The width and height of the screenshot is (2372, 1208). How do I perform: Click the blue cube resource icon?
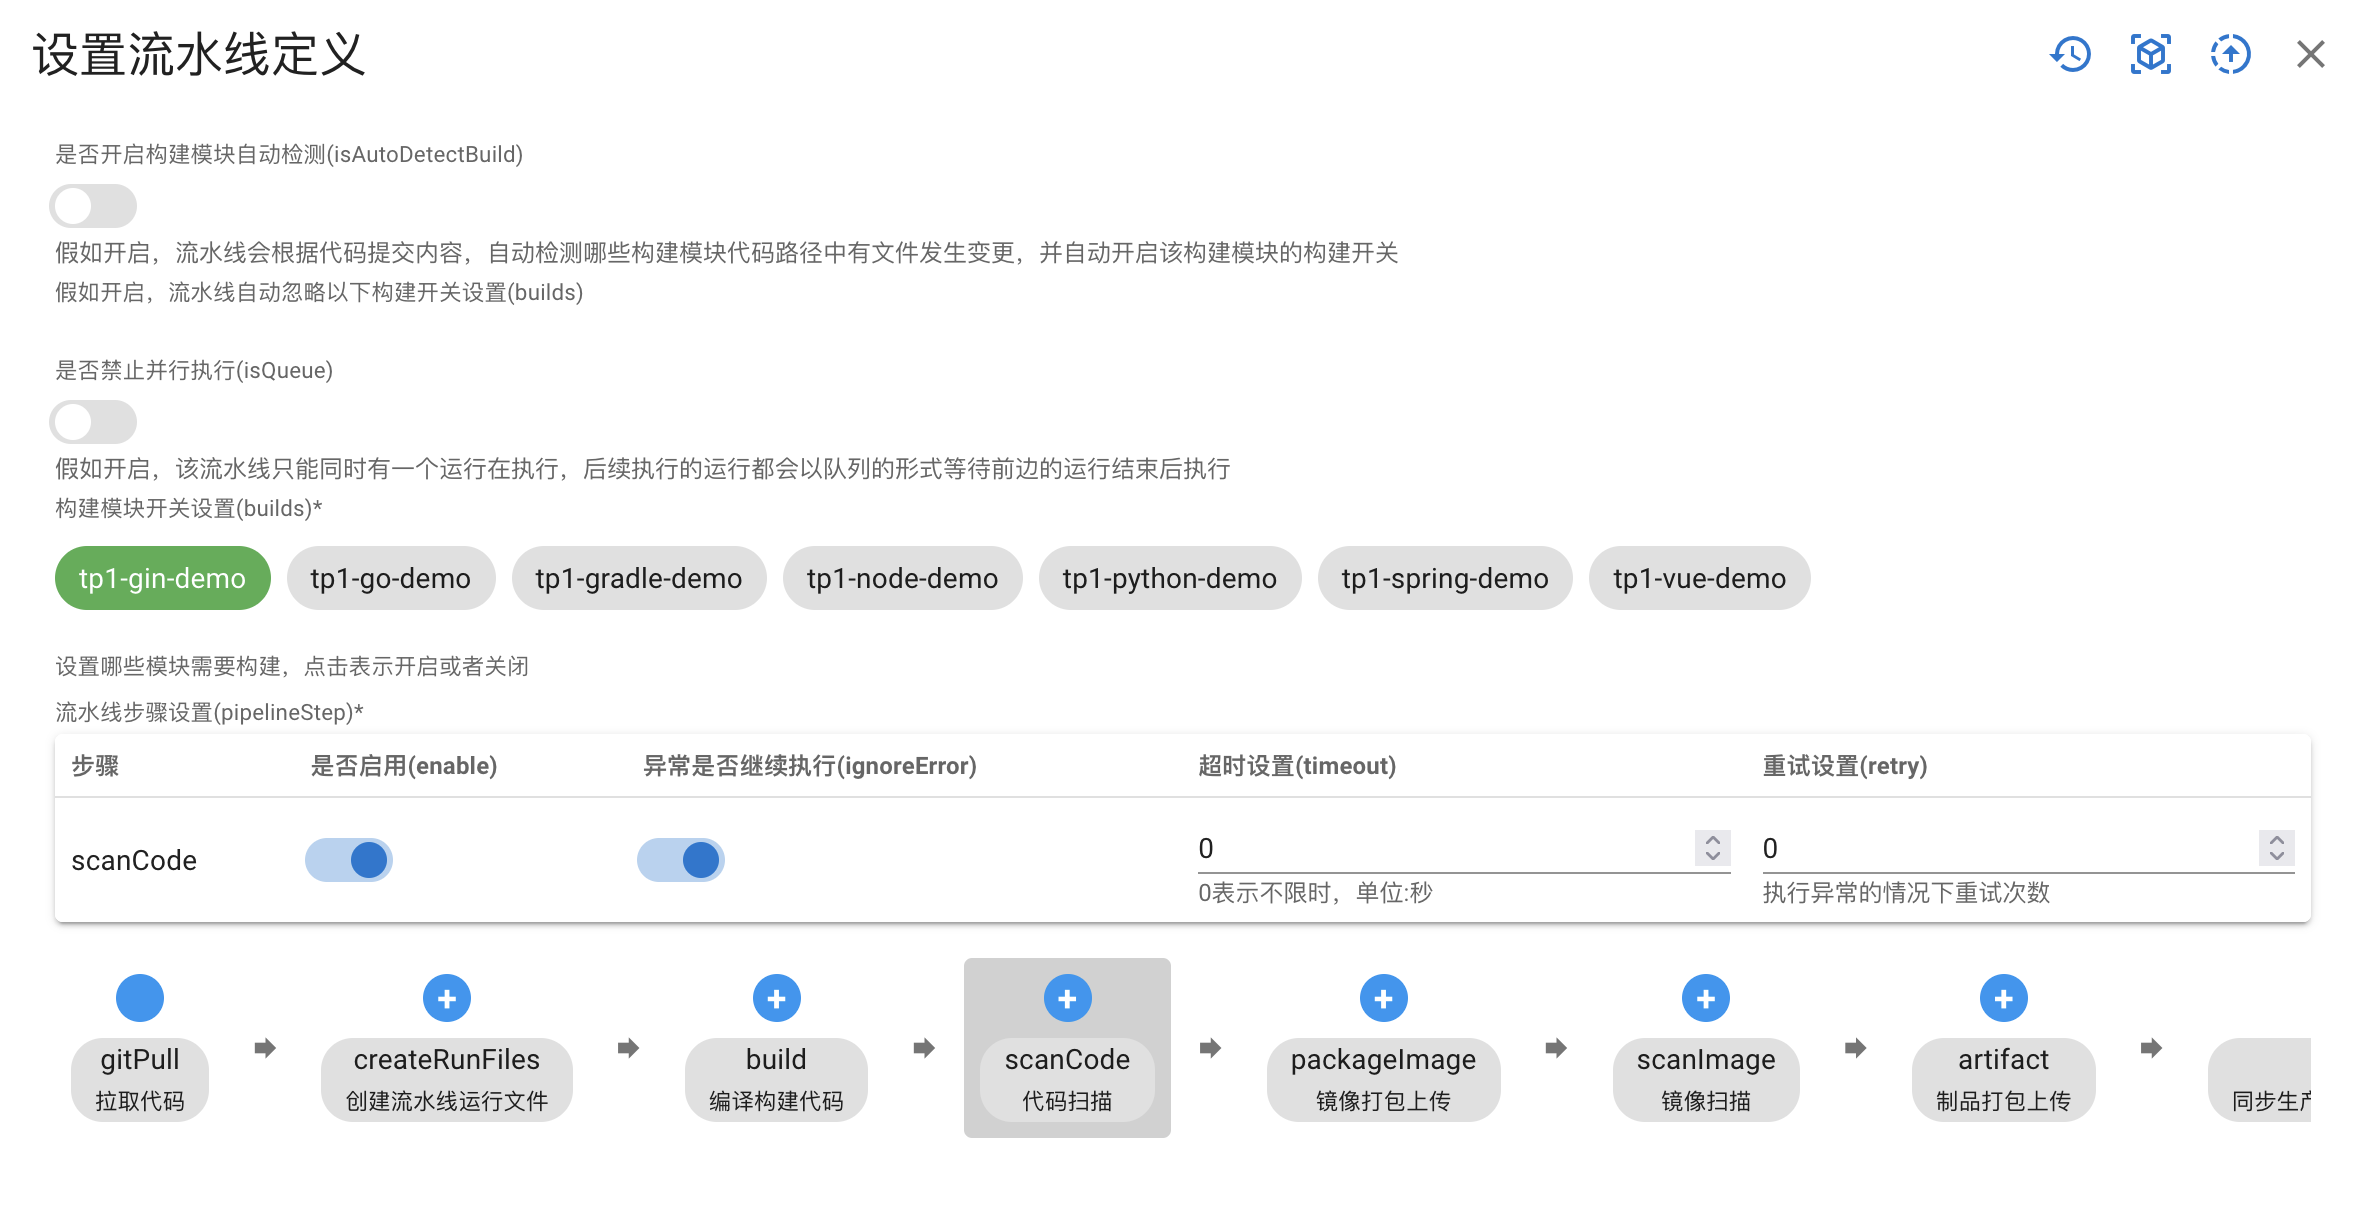[2149, 55]
